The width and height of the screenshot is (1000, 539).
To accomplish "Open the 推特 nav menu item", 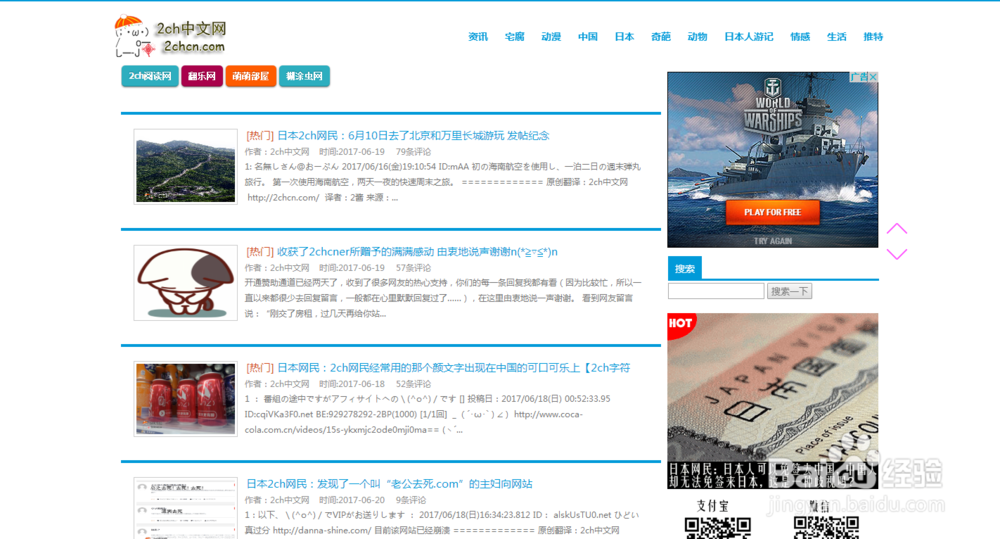I will (x=873, y=36).
